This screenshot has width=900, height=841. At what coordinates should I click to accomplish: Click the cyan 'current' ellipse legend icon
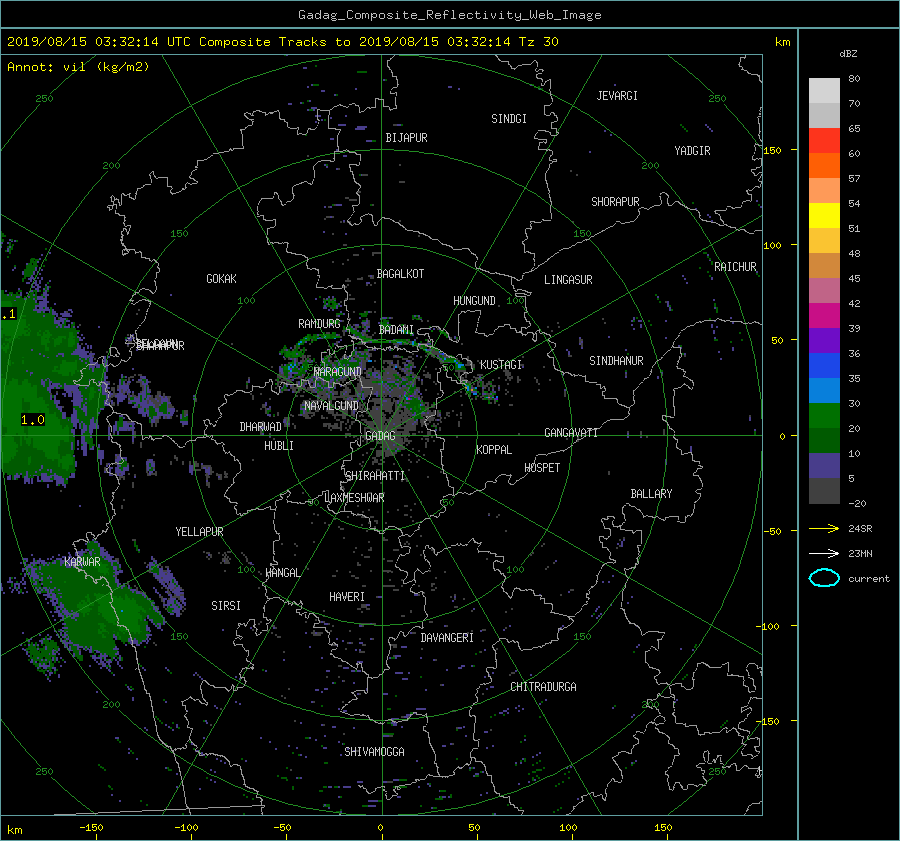tap(824, 578)
